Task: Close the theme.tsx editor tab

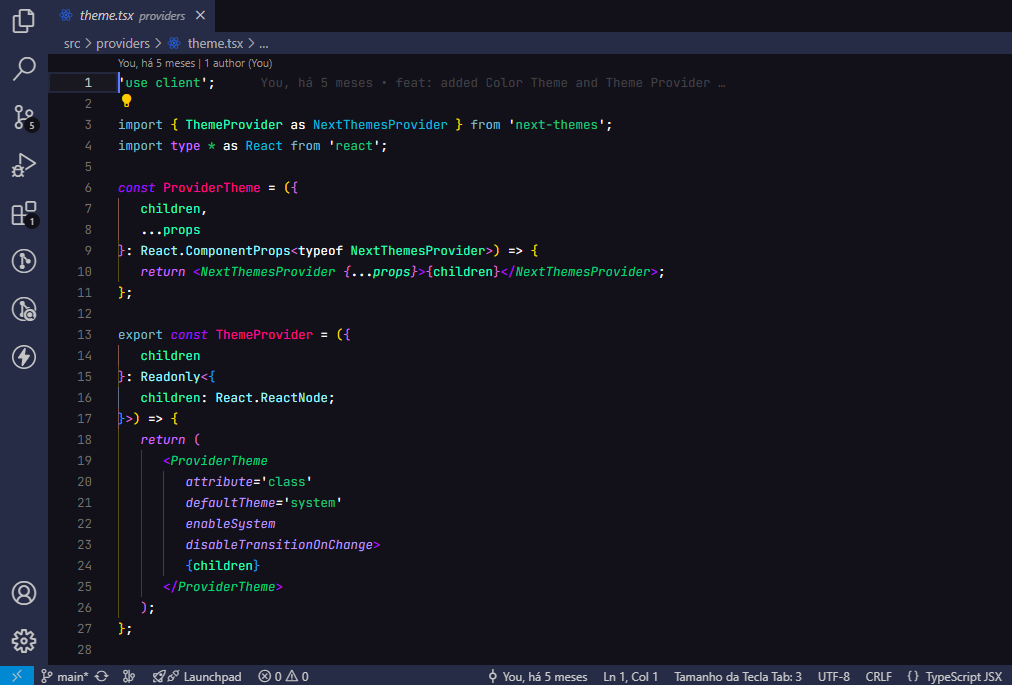Action: click(x=201, y=15)
